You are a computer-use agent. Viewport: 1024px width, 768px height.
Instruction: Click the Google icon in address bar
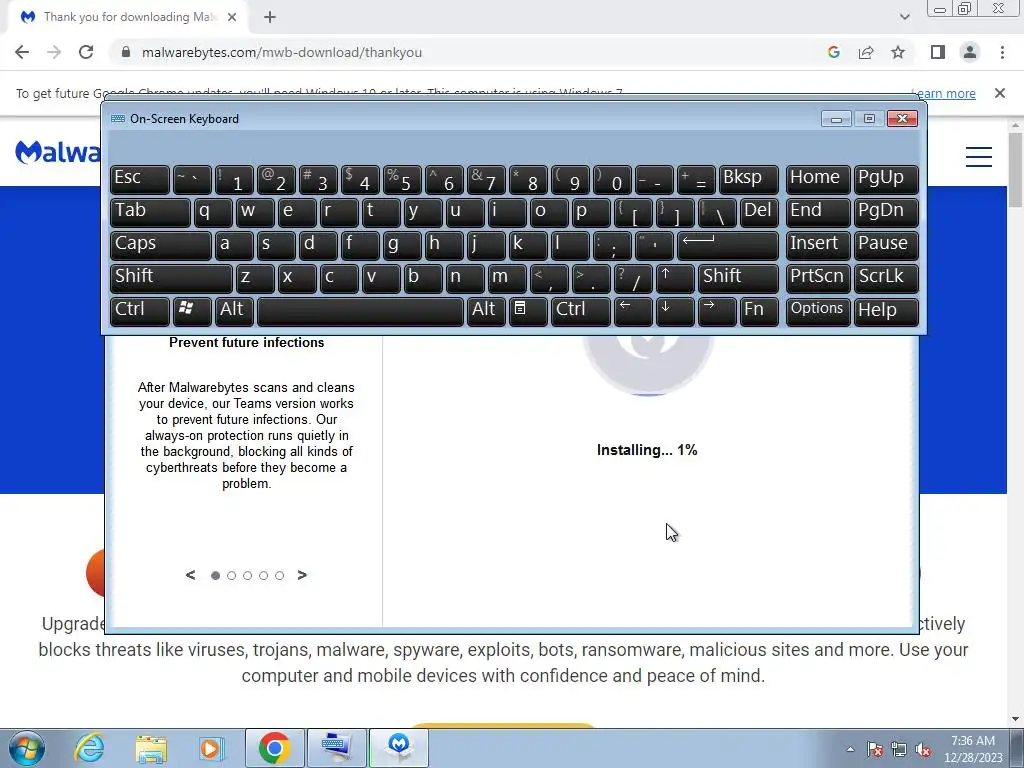tap(833, 52)
